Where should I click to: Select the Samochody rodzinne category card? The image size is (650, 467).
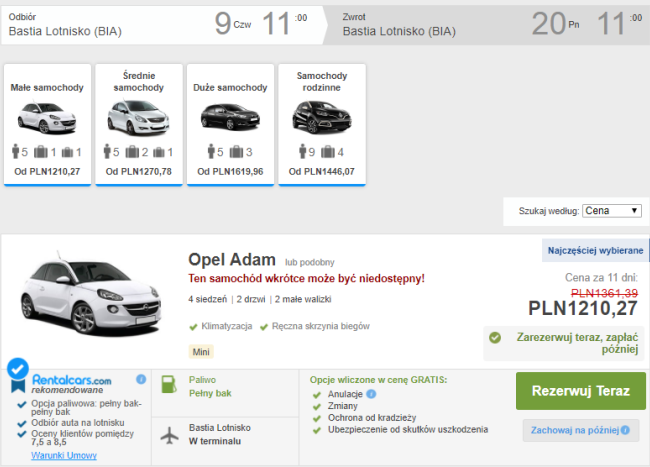coord(322,125)
